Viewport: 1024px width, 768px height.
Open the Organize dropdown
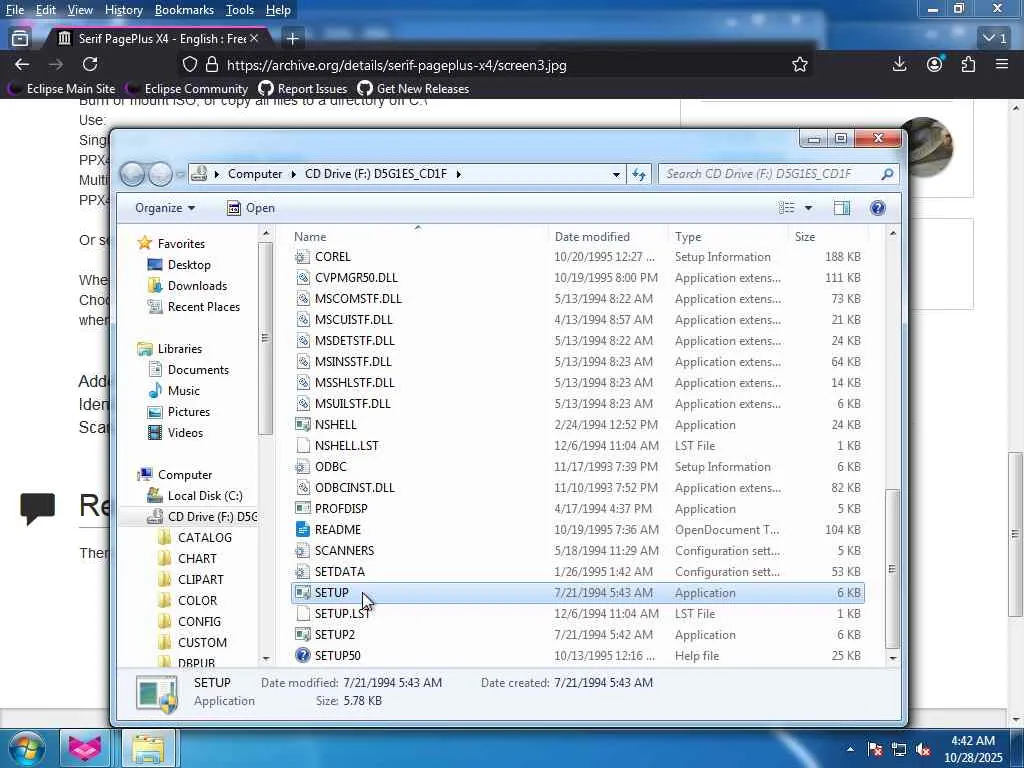[x=165, y=208]
